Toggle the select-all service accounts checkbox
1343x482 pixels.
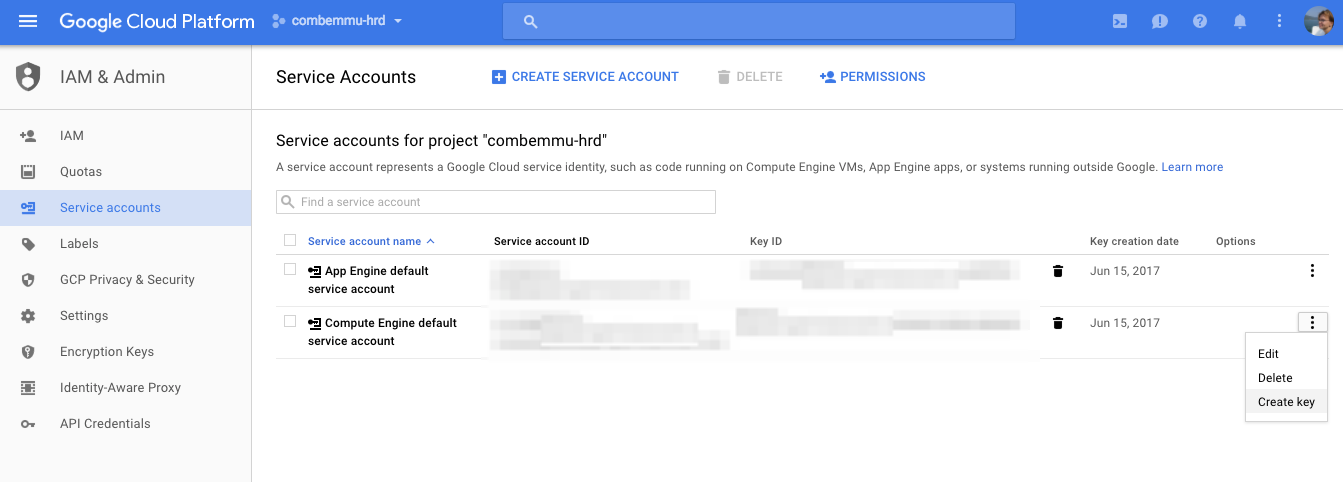click(290, 240)
